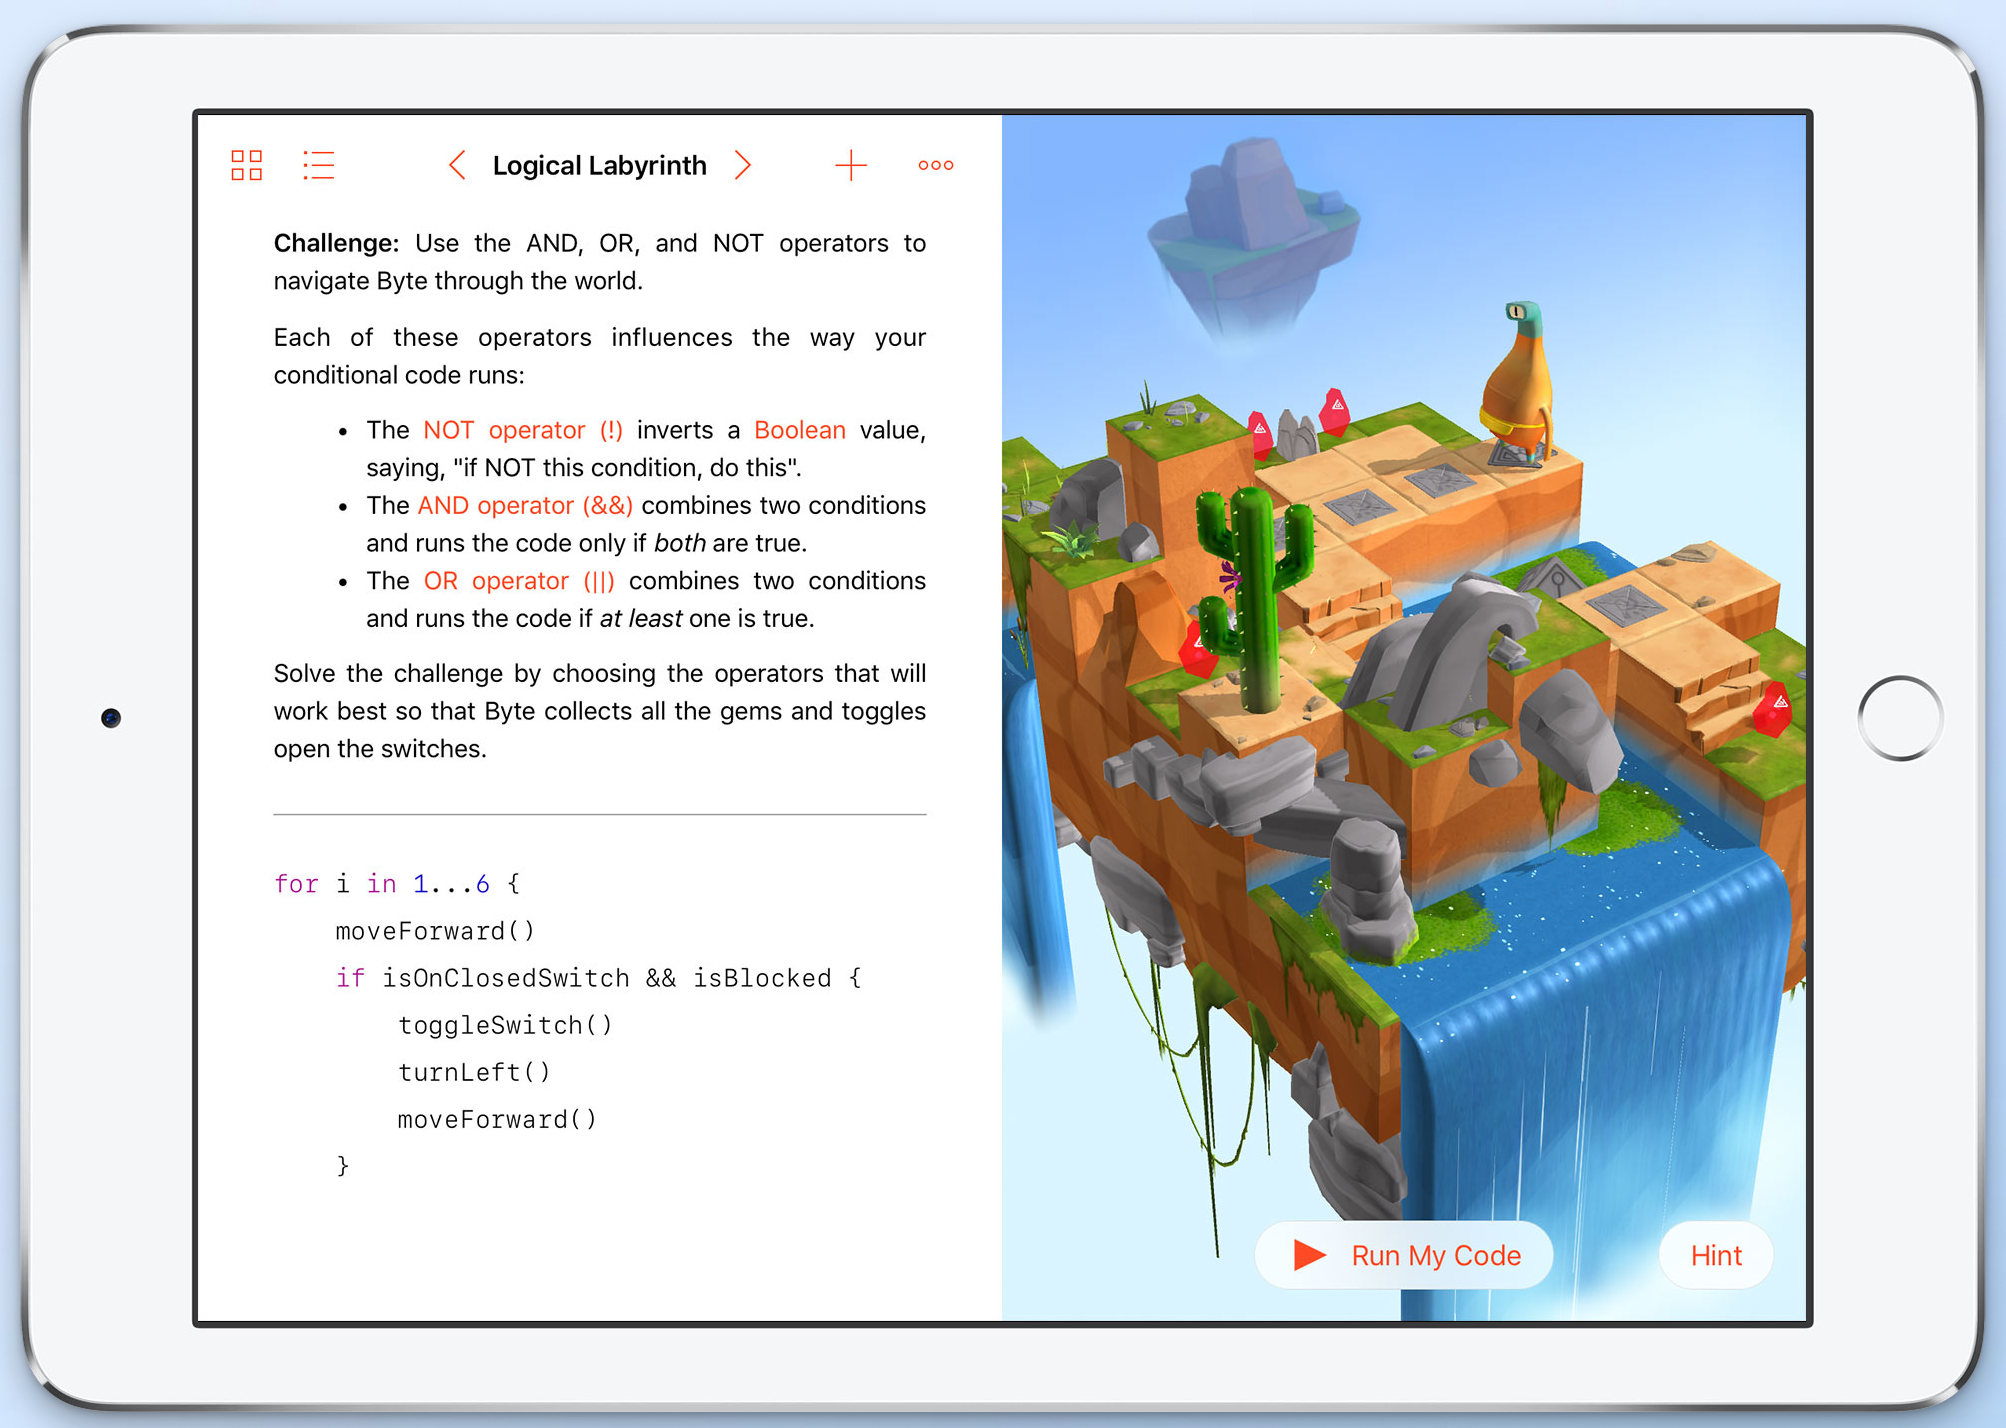
Task: Go to the next page chevron
Action: pos(743,165)
